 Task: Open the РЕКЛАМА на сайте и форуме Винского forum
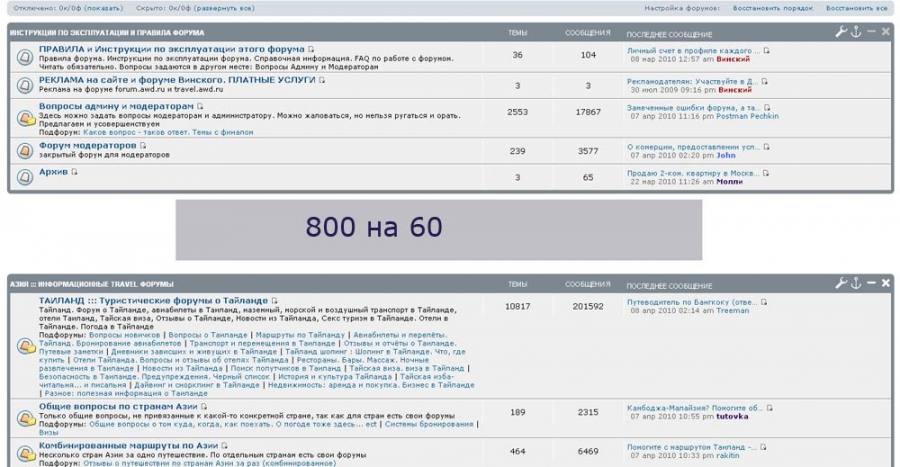click(x=177, y=80)
